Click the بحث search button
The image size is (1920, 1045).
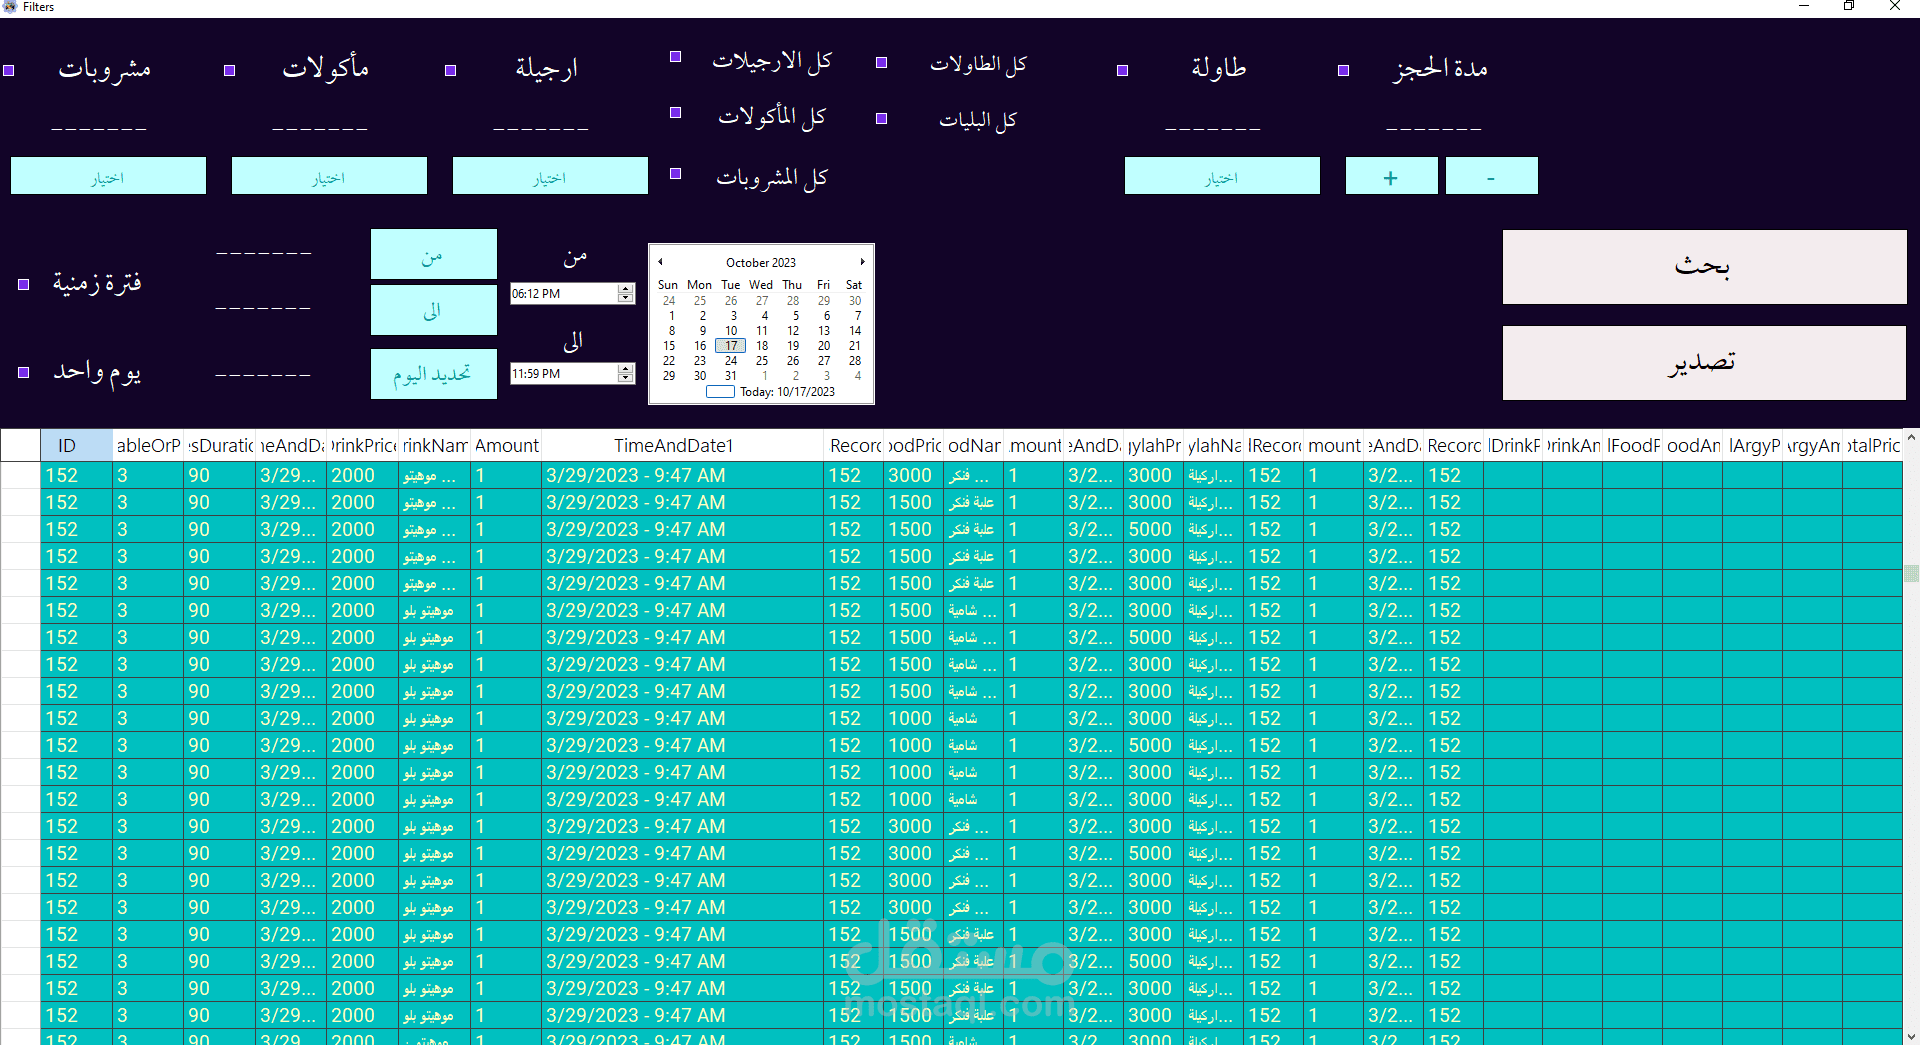point(1704,267)
